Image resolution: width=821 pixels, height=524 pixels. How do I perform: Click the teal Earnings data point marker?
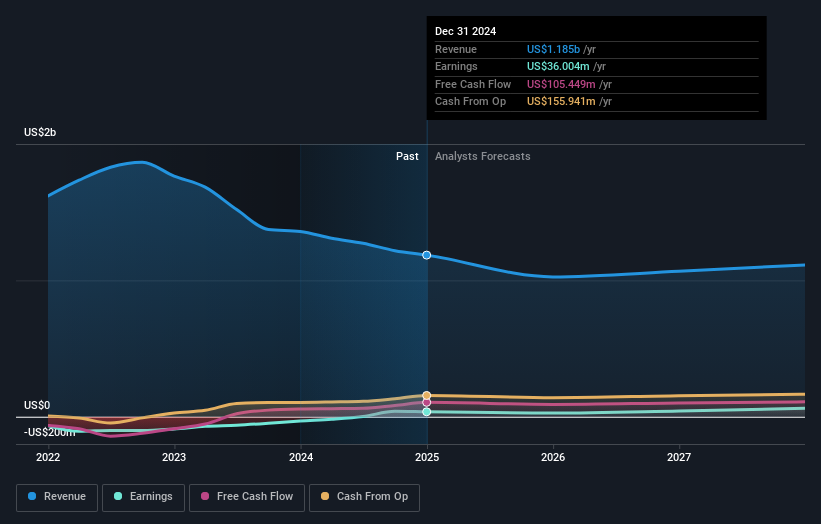[427, 412]
